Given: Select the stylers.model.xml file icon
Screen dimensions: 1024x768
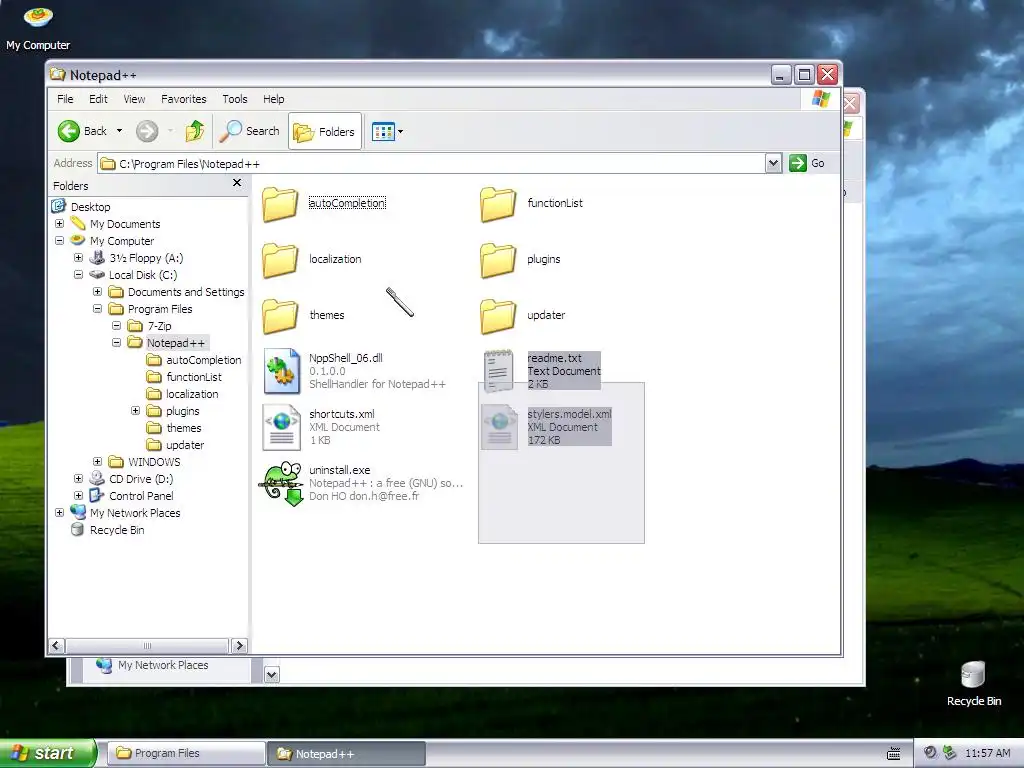Looking at the screenshot, I should point(500,427).
